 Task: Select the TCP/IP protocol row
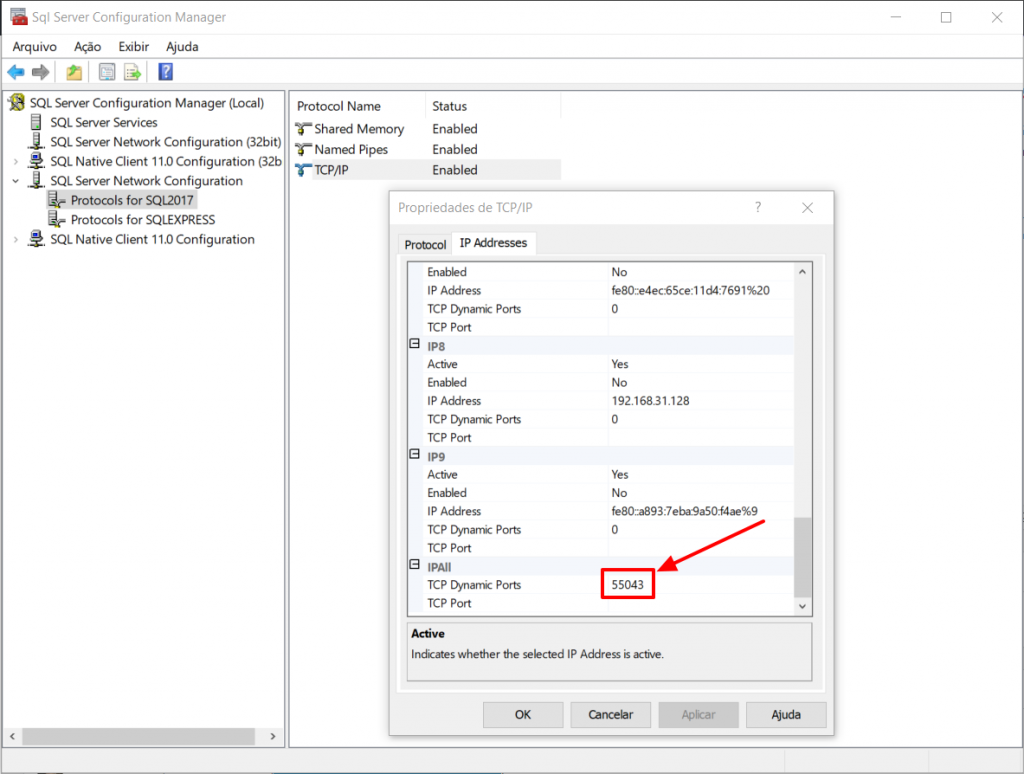tap(427, 170)
